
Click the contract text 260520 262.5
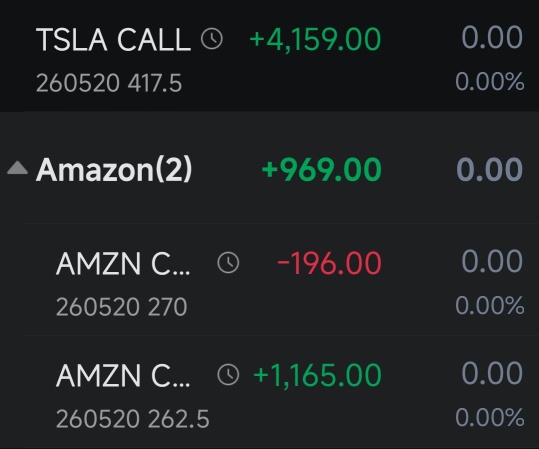[133, 419]
